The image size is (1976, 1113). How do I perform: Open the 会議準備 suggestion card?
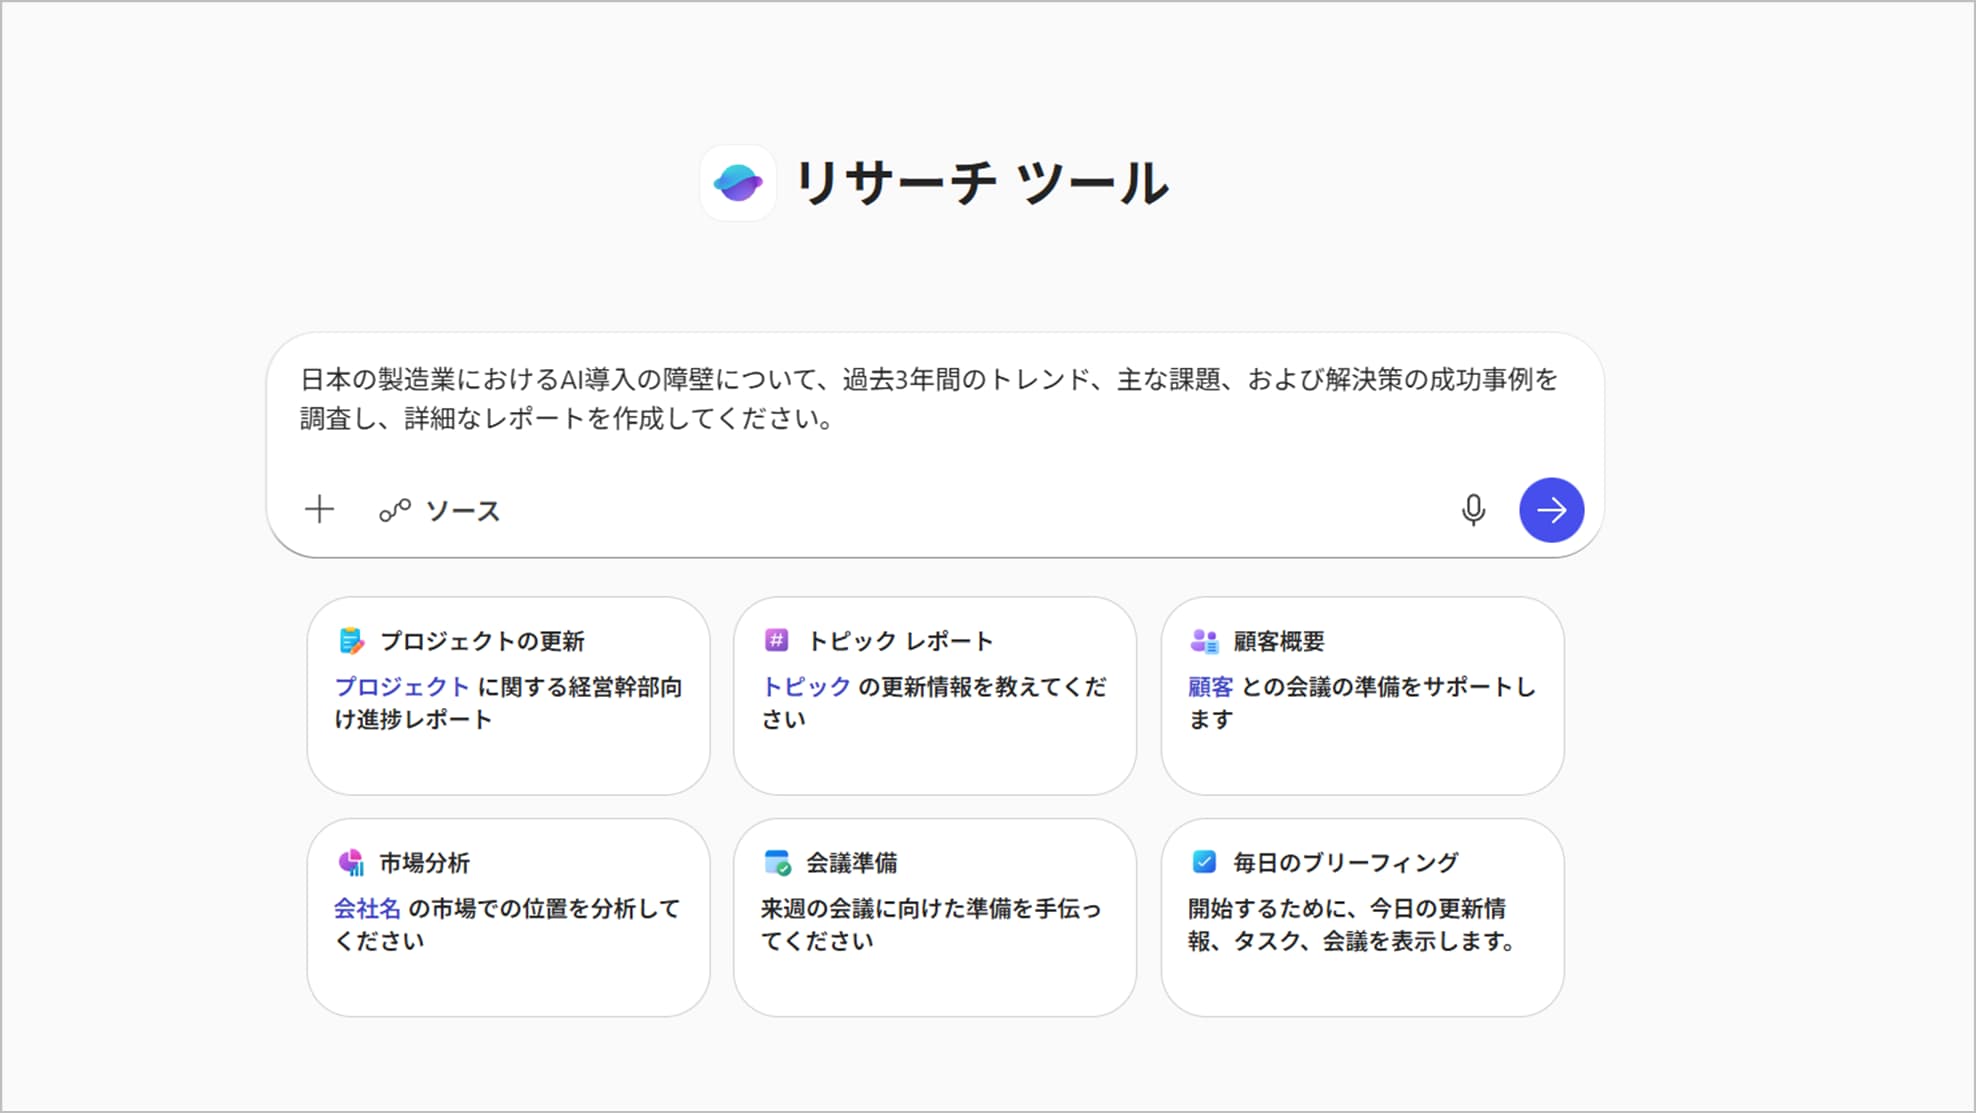pyautogui.click(x=934, y=972)
